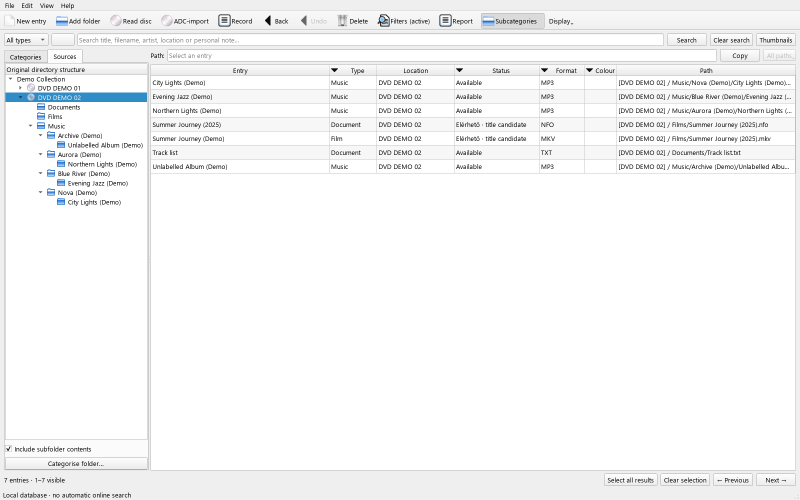This screenshot has width=800, height=500.
Task: Select the Films folder icon in the tree
Action: [41, 116]
